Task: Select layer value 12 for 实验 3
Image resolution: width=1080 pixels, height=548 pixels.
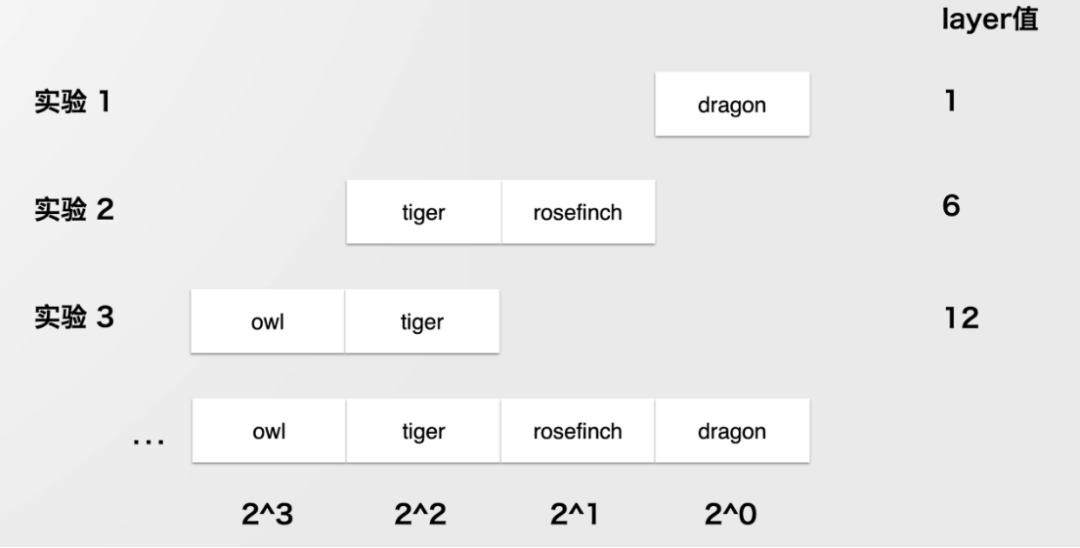Action: [961, 319]
